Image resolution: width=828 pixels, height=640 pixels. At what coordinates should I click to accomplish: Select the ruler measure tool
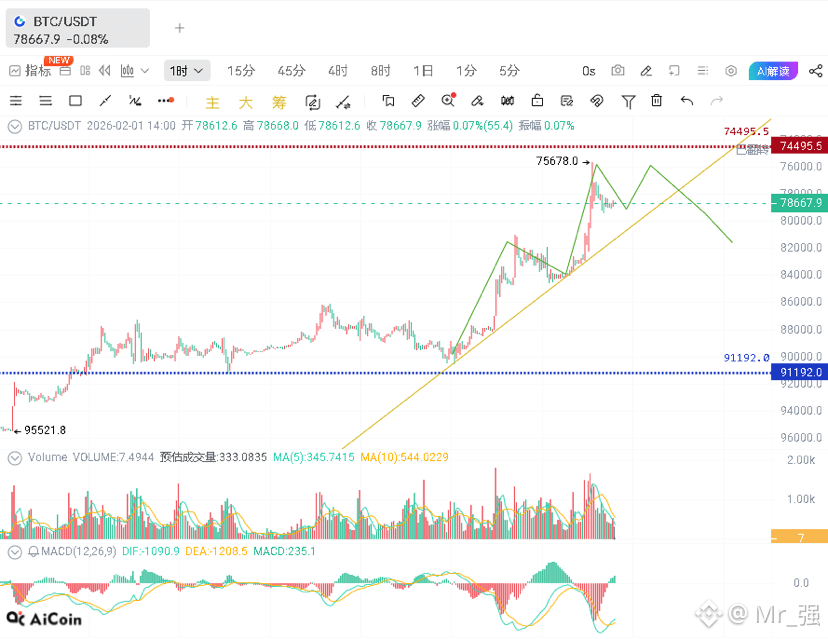click(418, 100)
